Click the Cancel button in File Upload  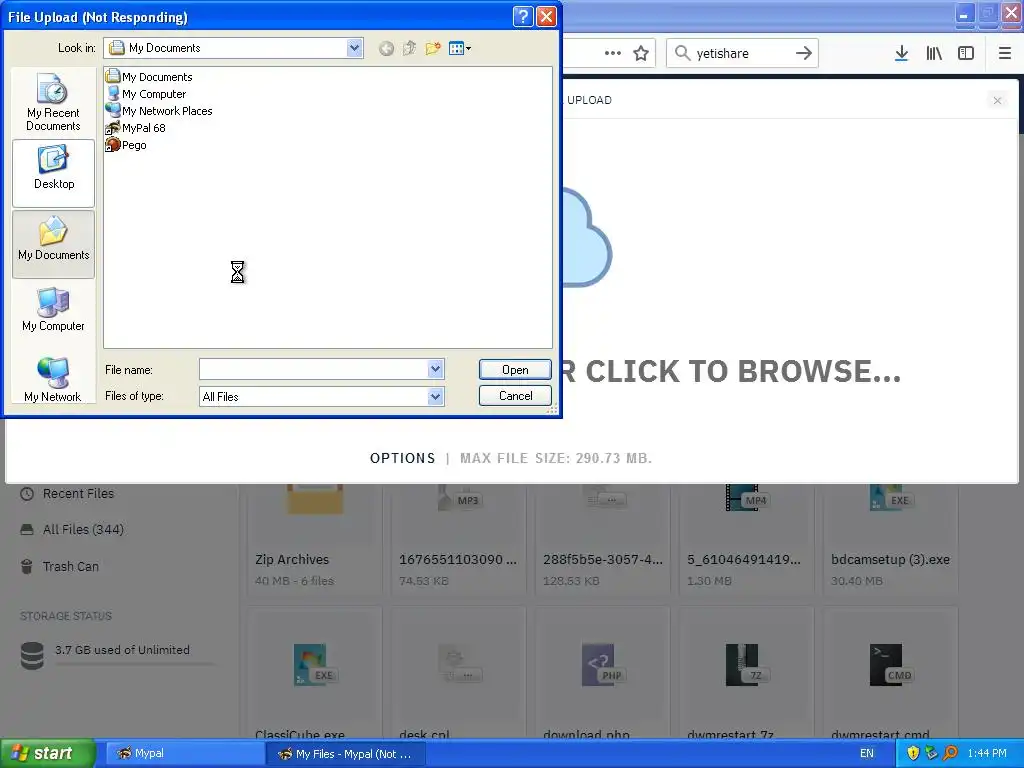coord(515,396)
